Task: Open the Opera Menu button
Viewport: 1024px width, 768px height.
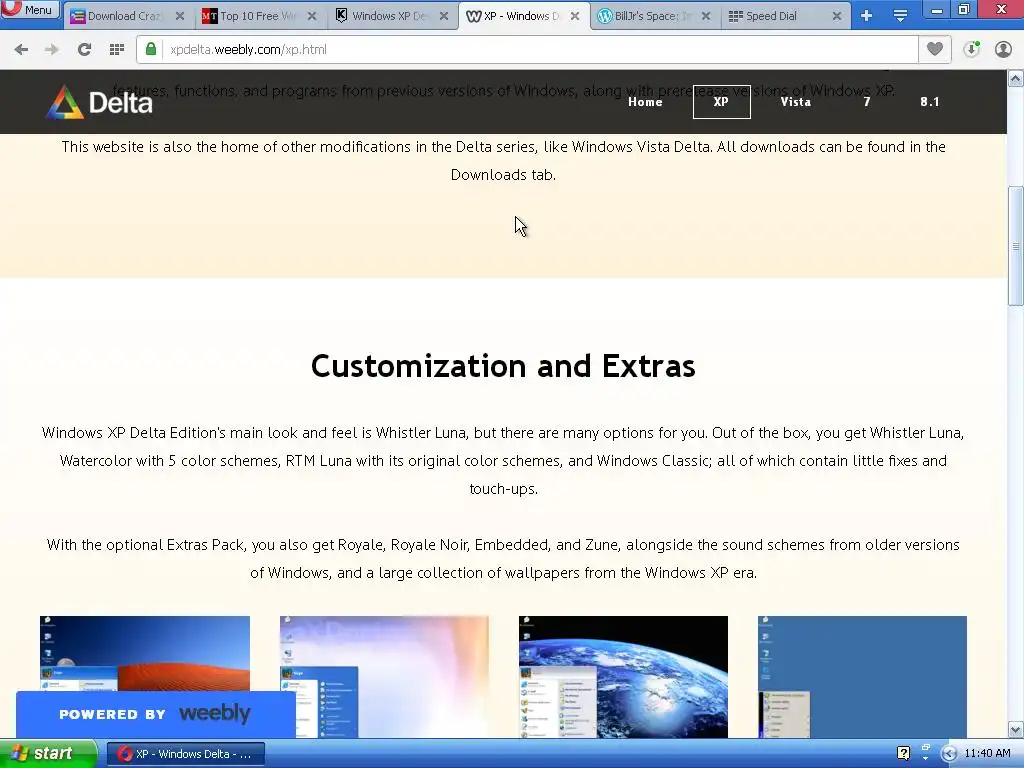Action: (30, 10)
